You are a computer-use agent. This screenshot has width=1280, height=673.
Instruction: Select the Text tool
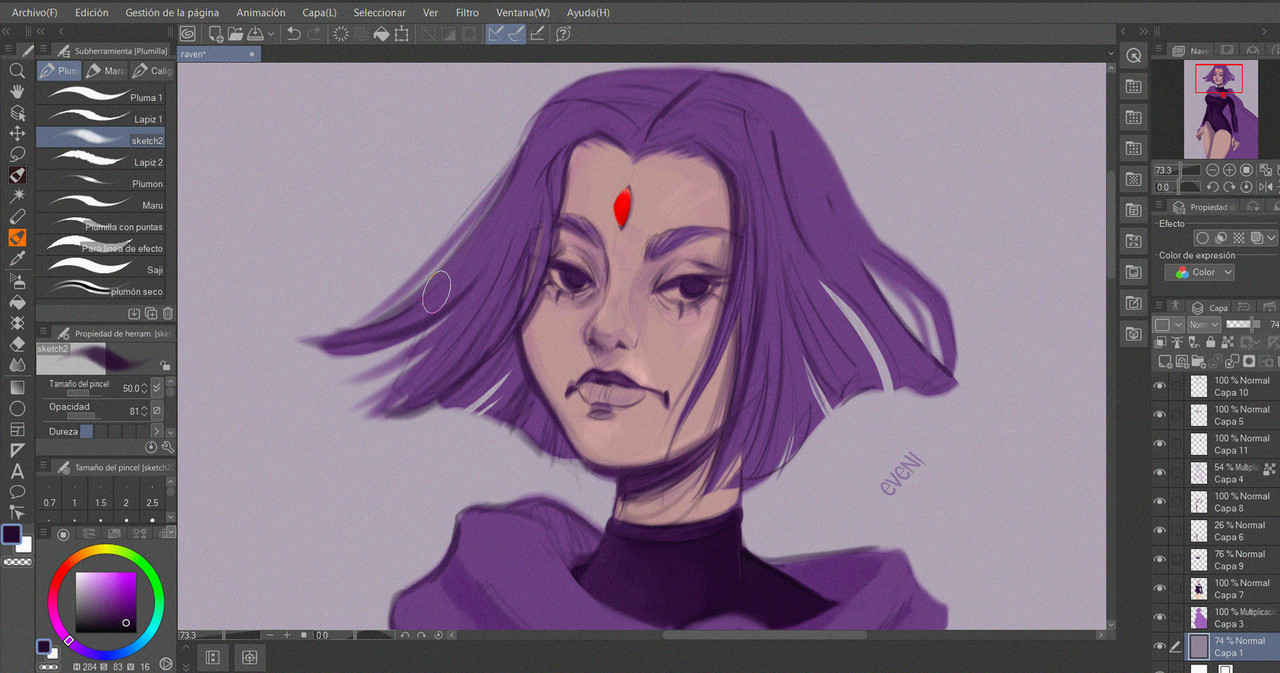coord(17,471)
